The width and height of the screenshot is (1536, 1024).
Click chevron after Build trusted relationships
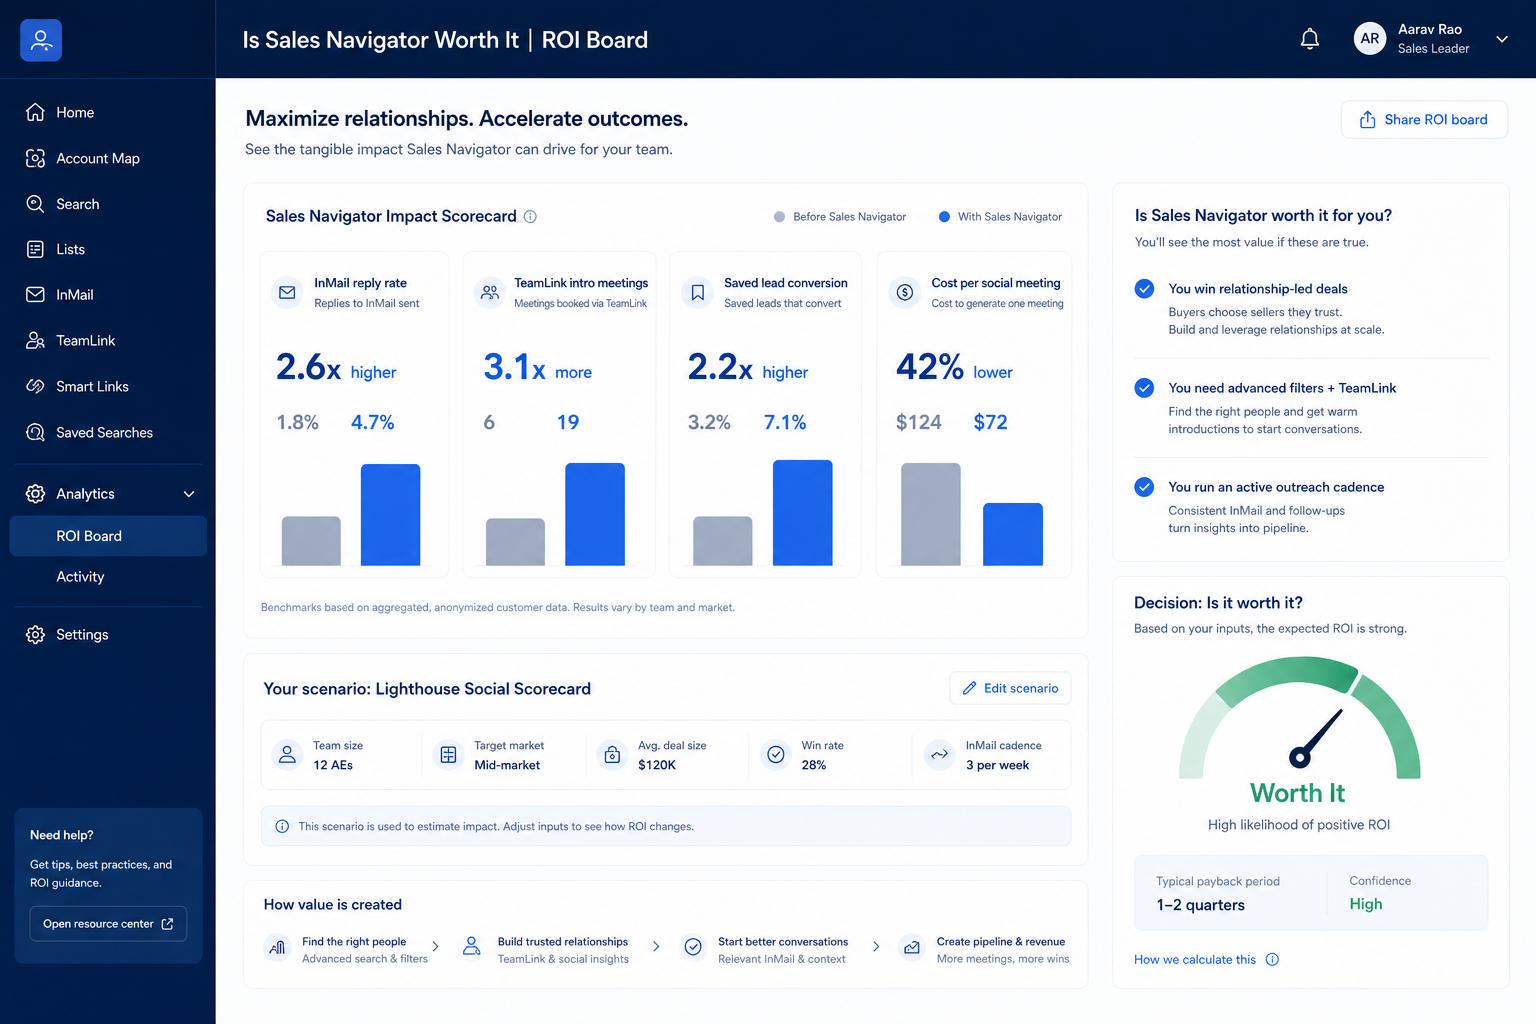(656, 946)
